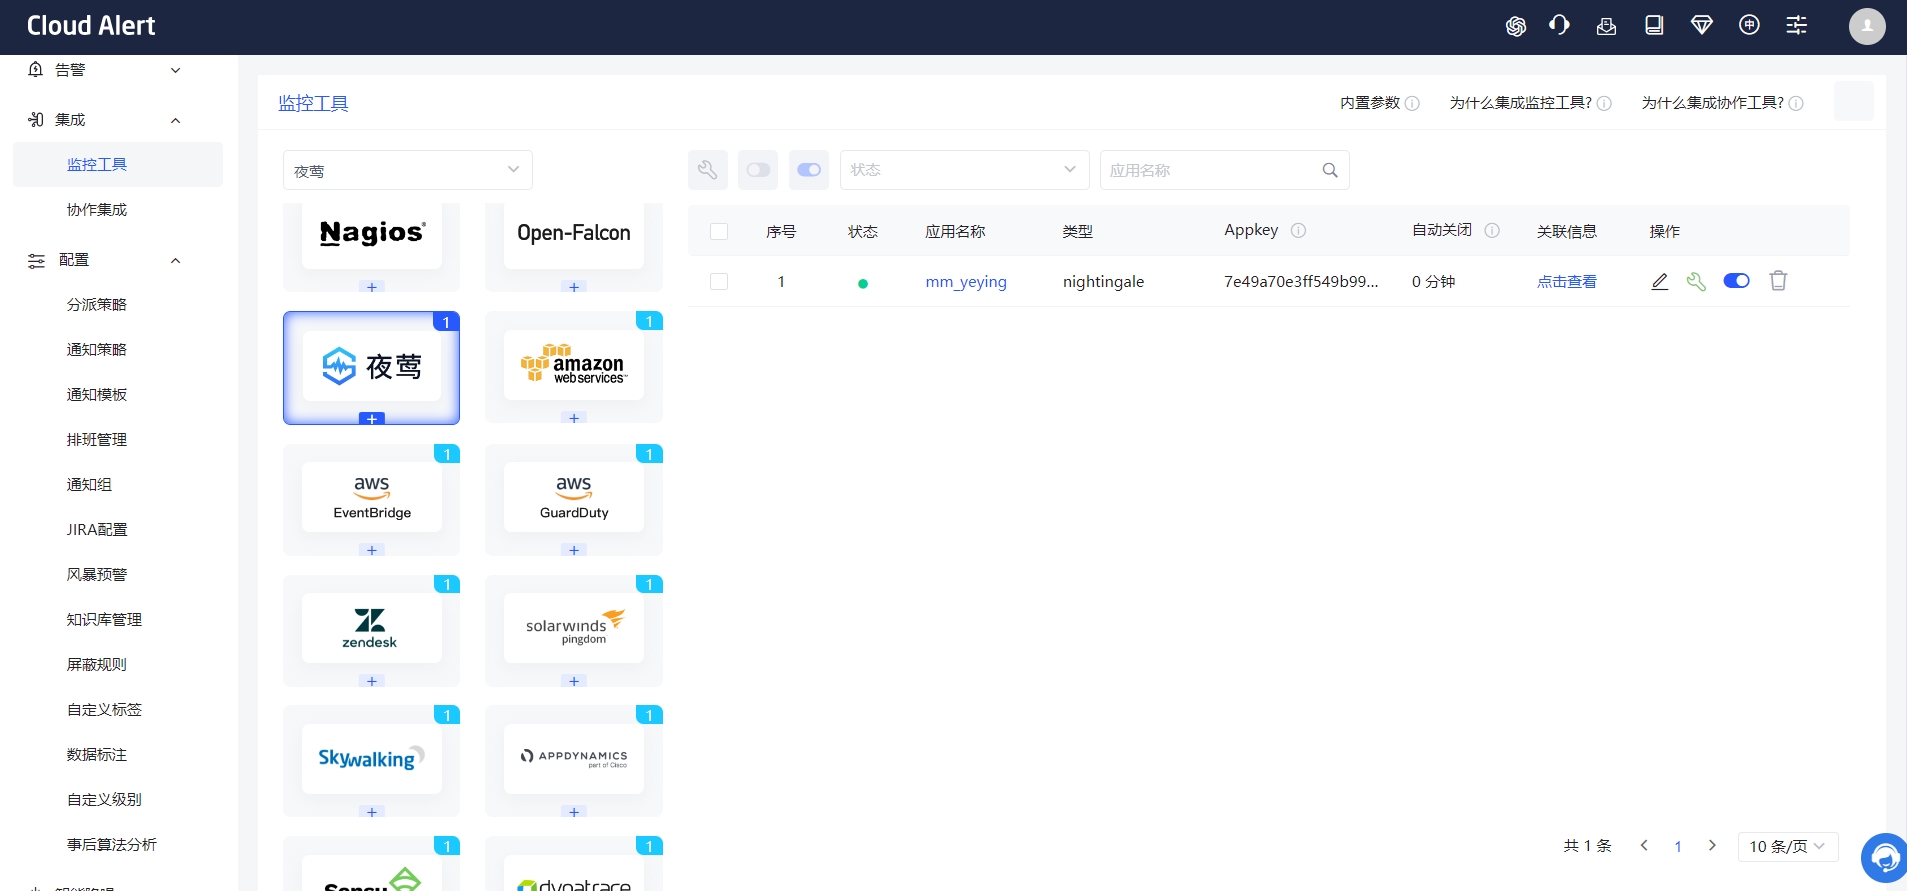Go to next page arrow
The image size is (1907, 891).
point(1712,846)
